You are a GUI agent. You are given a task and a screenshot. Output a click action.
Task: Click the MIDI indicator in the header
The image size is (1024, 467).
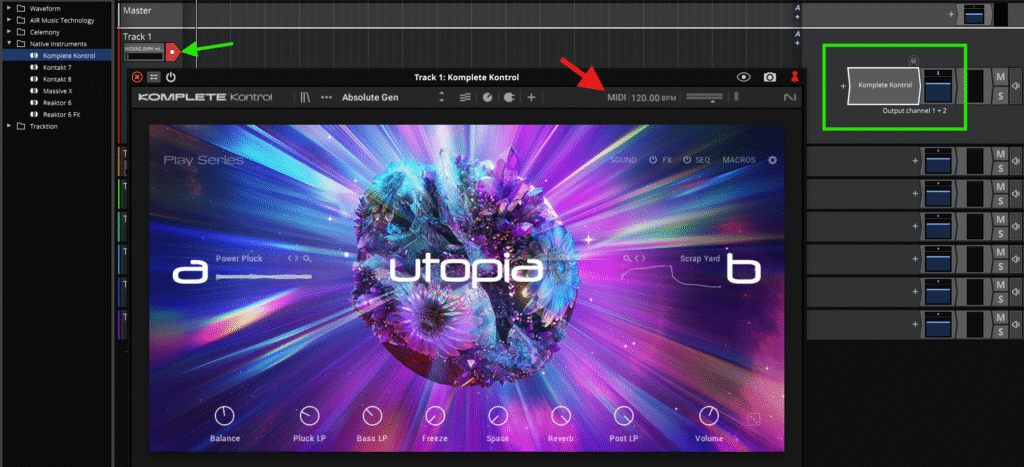click(x=616, y=97)
